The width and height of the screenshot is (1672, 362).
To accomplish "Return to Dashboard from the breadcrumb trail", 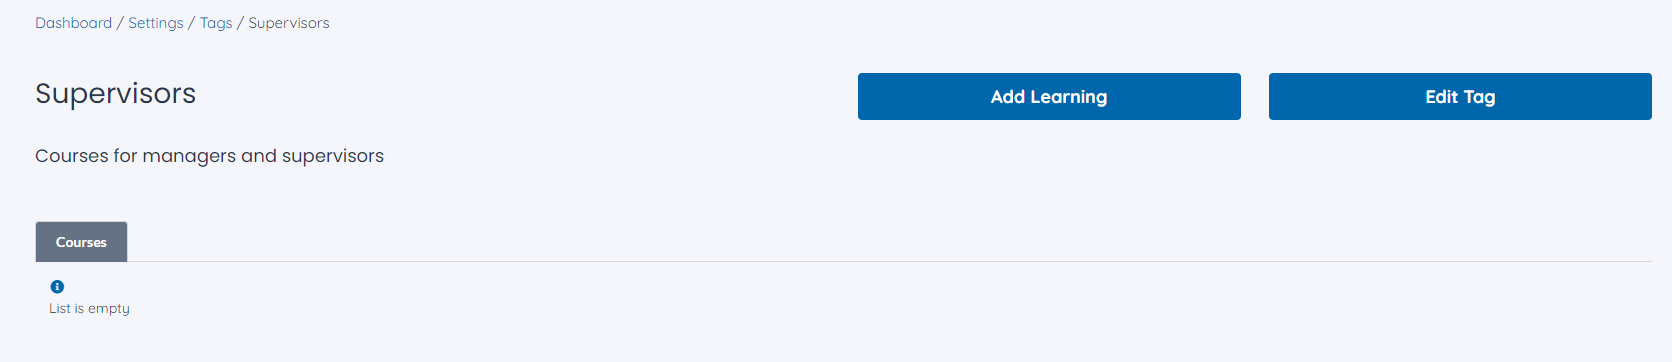I will 73,23.
